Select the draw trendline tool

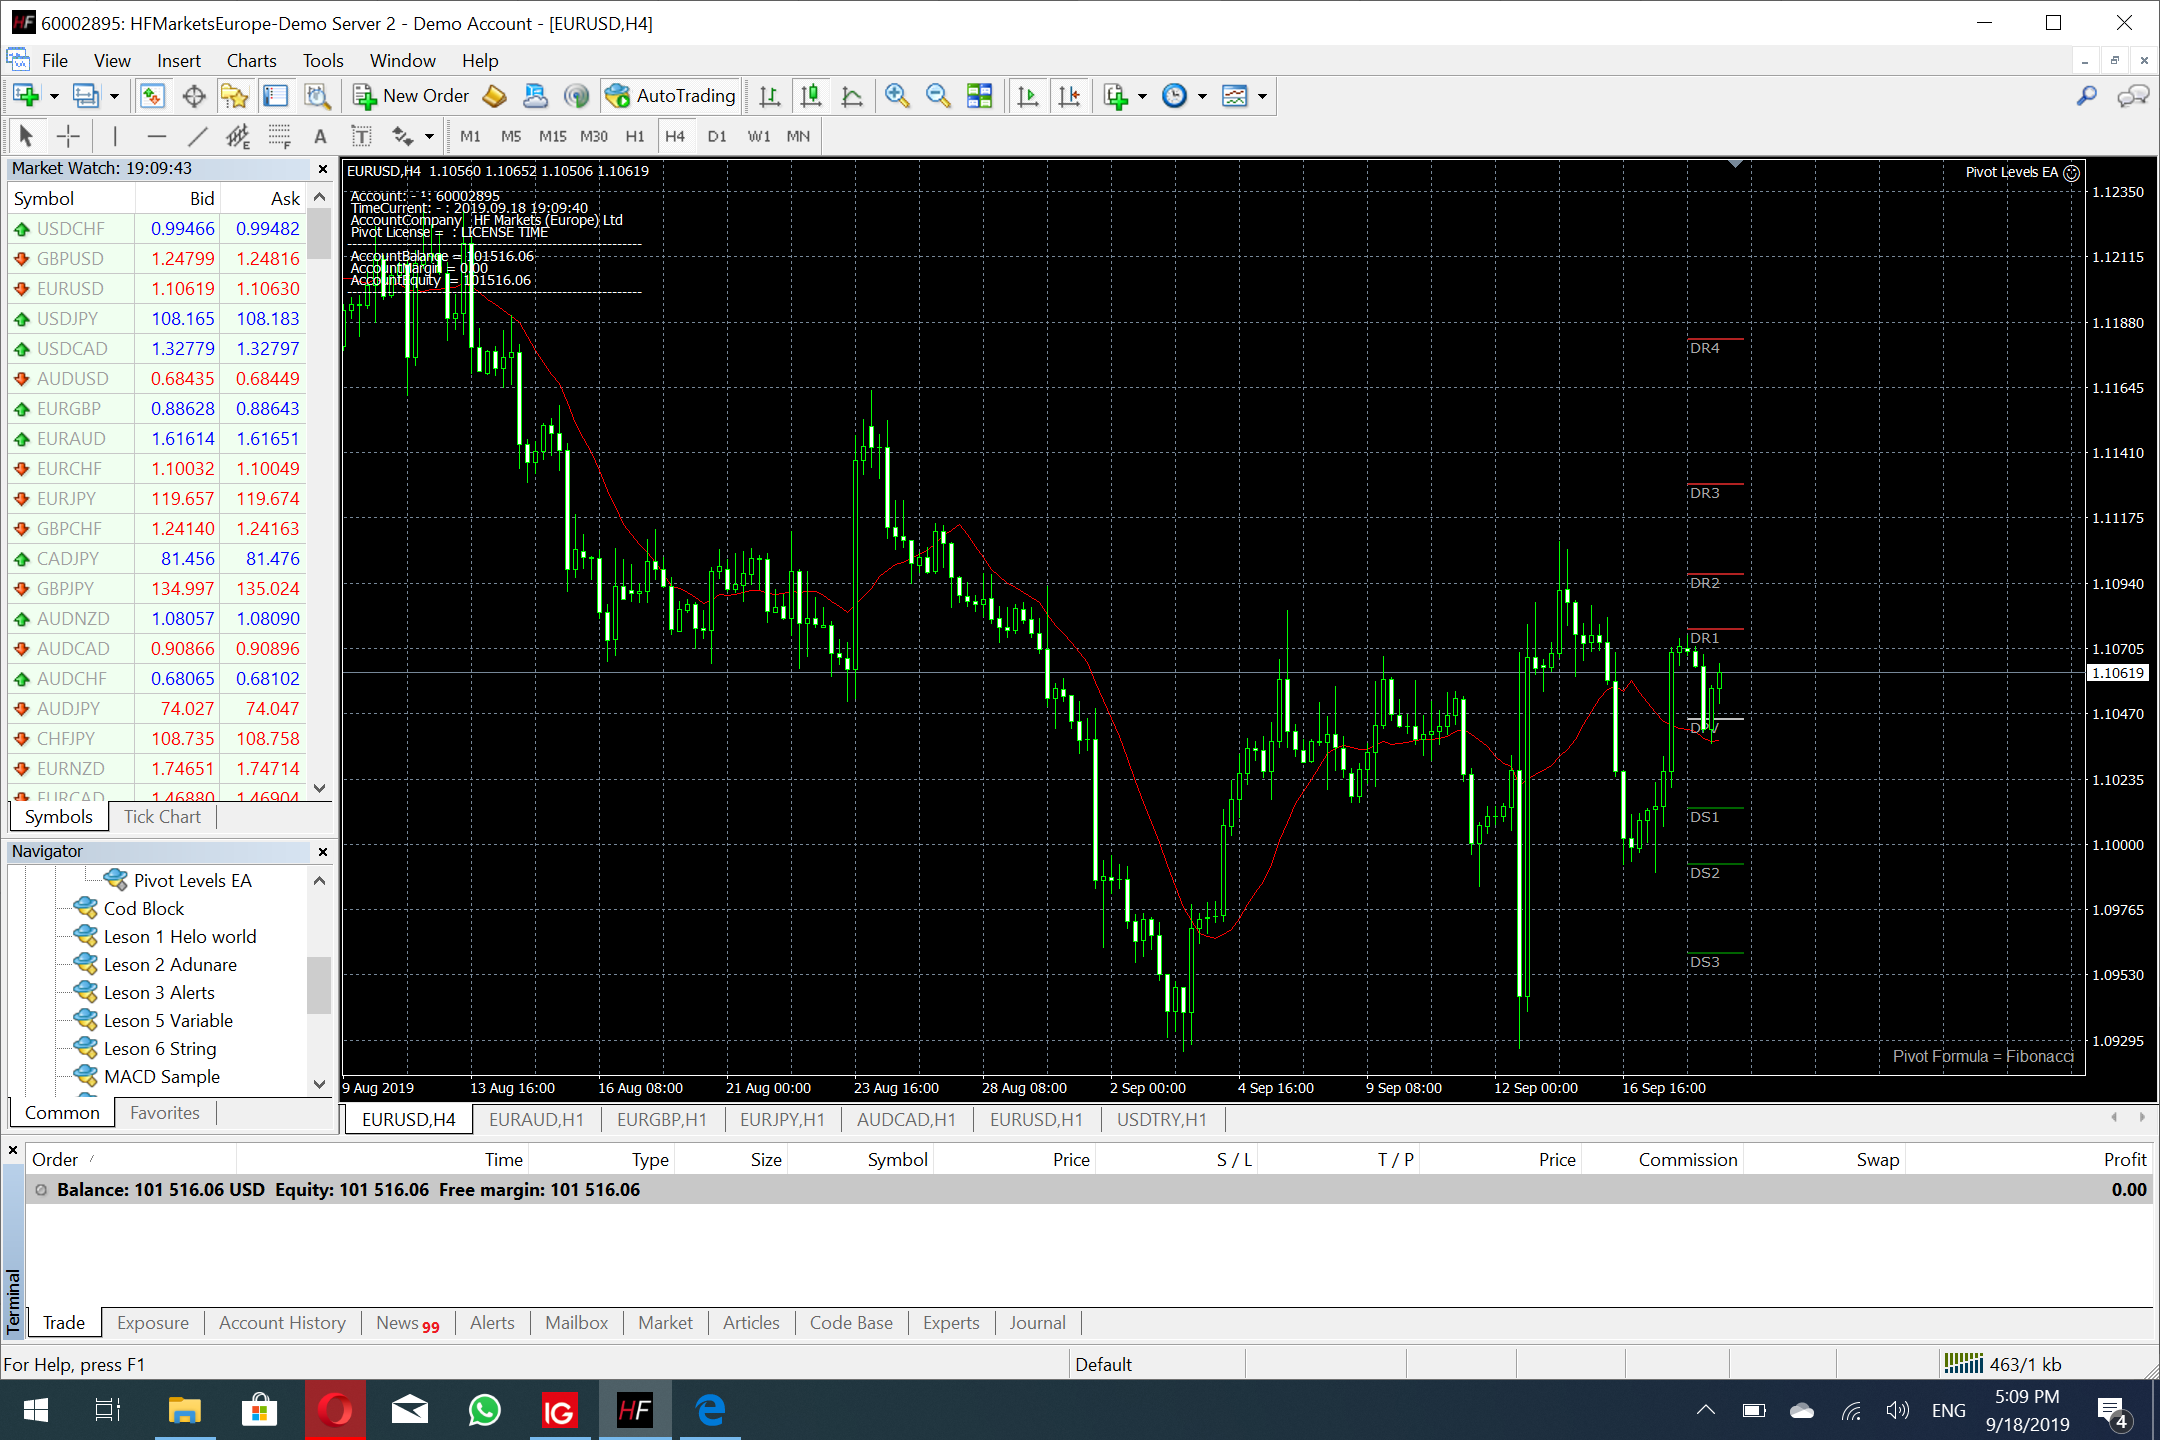(197, 136)
